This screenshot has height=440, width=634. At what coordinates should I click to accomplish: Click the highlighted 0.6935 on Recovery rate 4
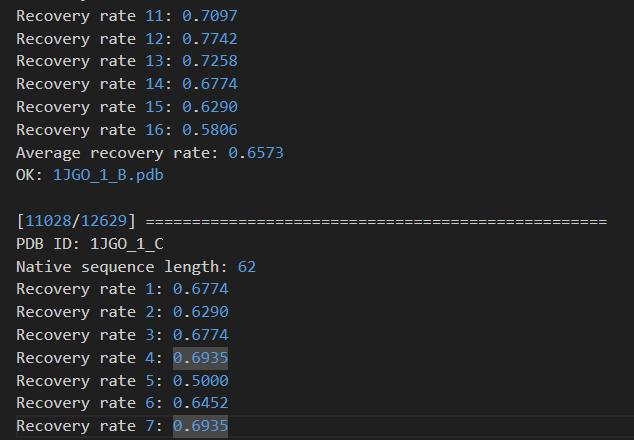[x=200, y=358]
